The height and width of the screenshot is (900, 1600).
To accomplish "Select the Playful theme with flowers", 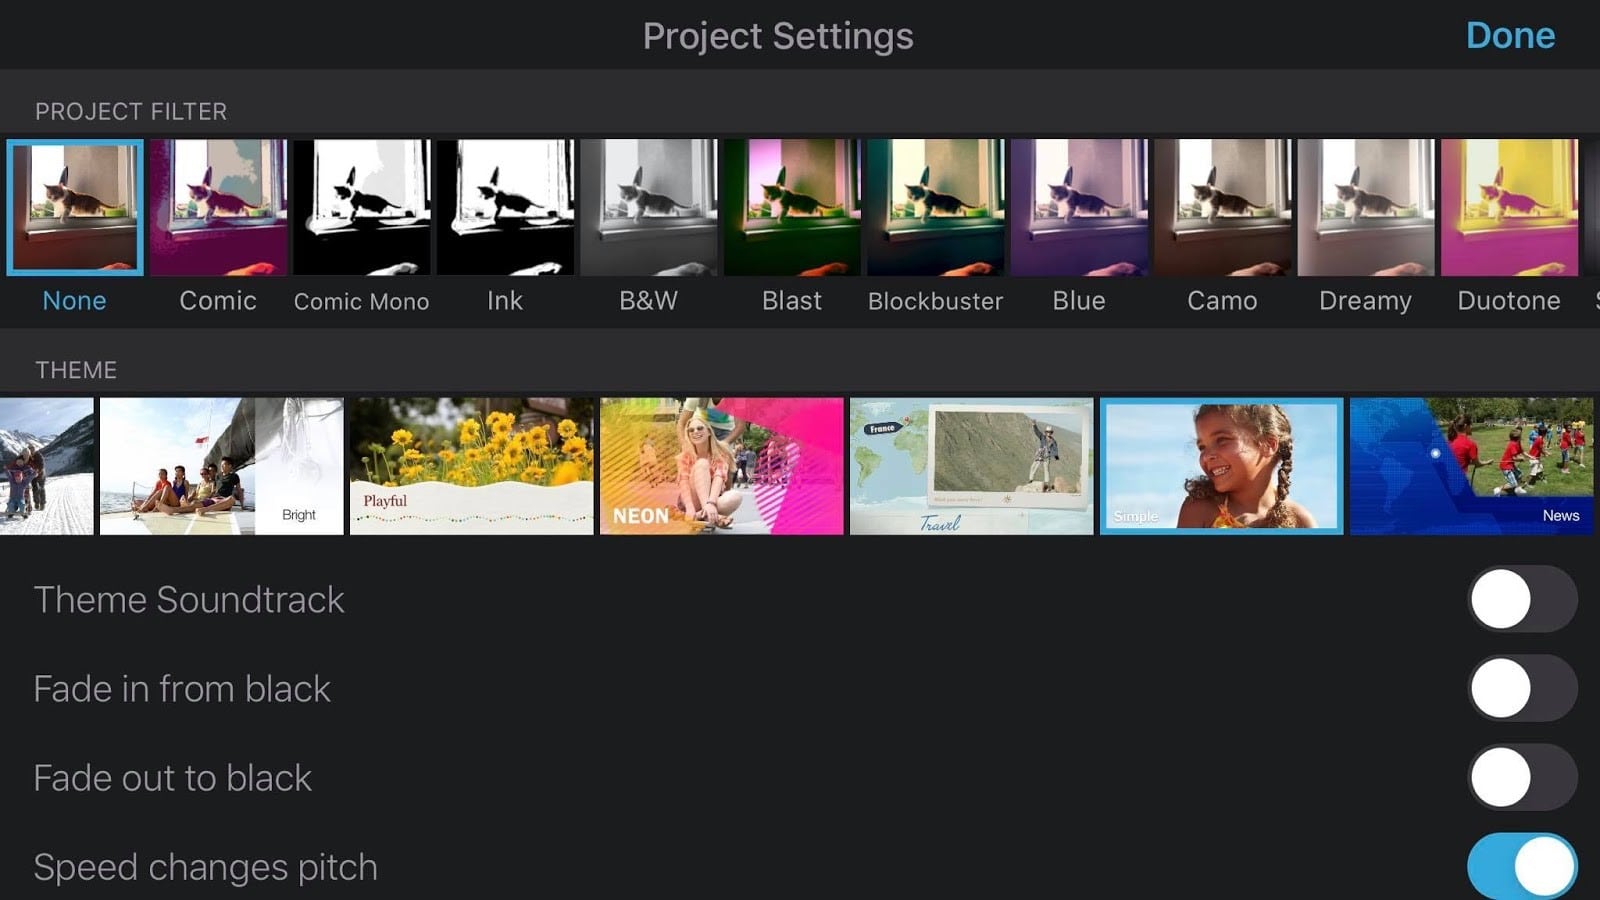I will click(472, 466).
